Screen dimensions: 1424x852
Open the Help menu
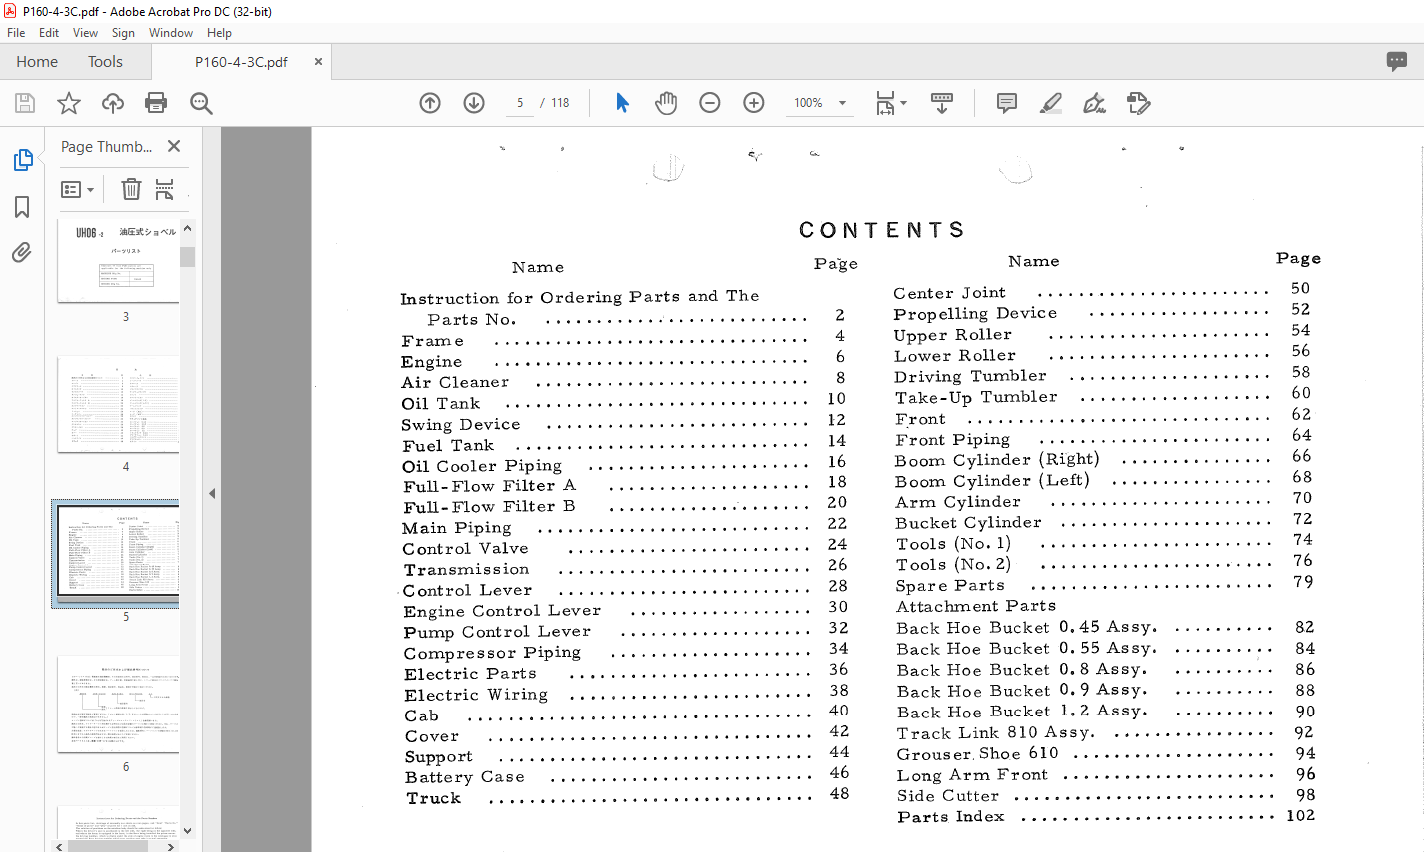click(219, 33)
